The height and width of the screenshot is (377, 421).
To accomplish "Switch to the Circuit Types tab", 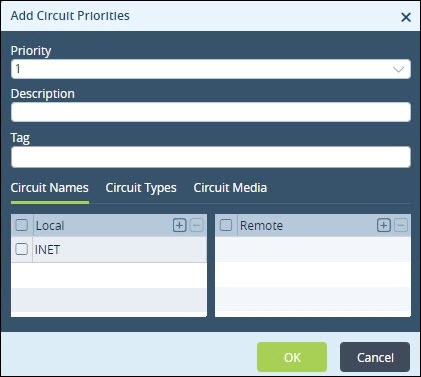I will (141, 188).
